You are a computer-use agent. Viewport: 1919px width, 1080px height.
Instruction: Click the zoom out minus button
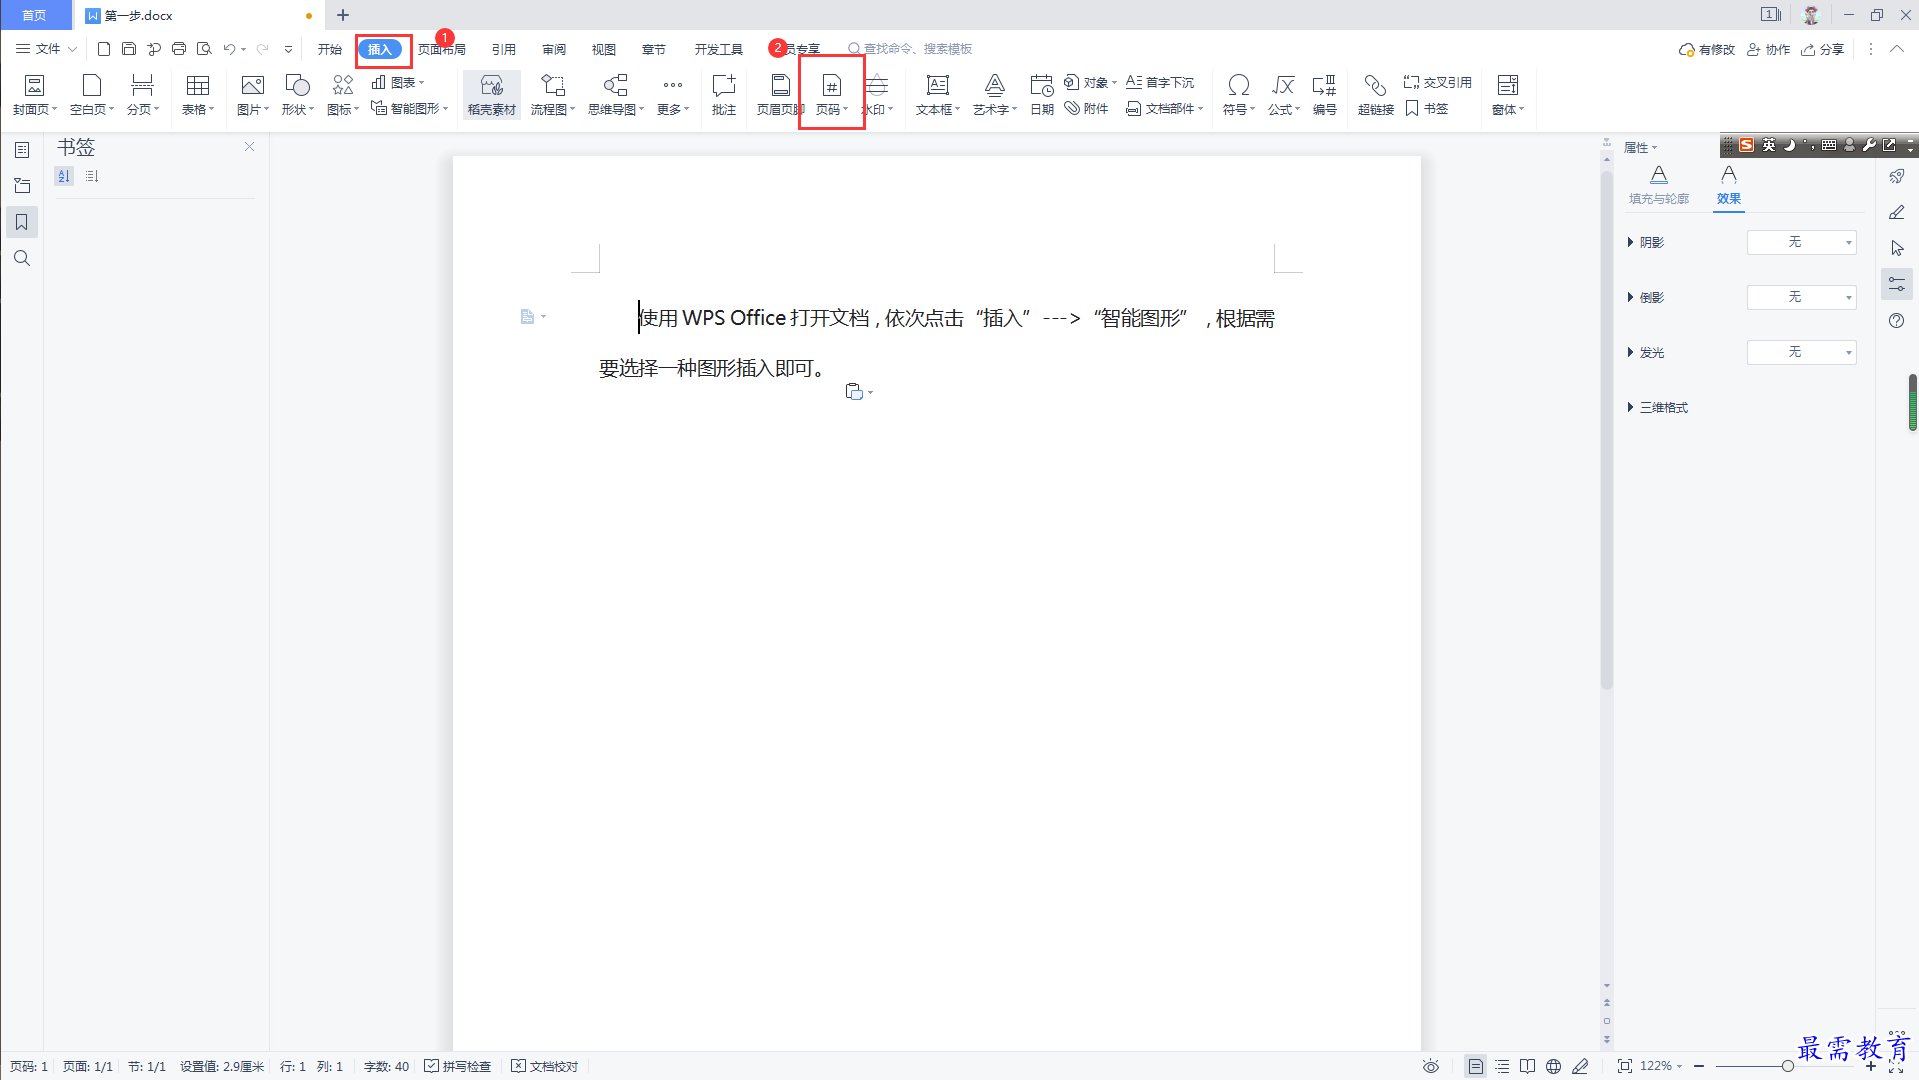1699,1066
